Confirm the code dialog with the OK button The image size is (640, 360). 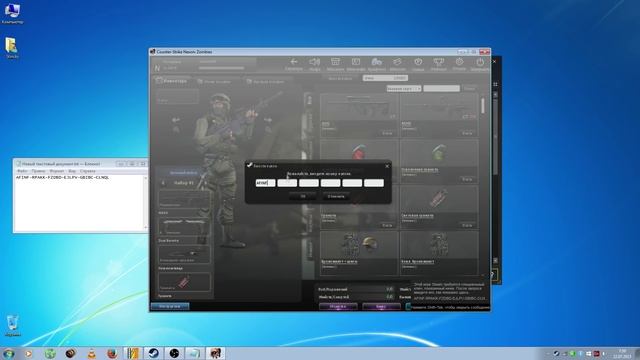pyautogui.click(x=303, y=196)
